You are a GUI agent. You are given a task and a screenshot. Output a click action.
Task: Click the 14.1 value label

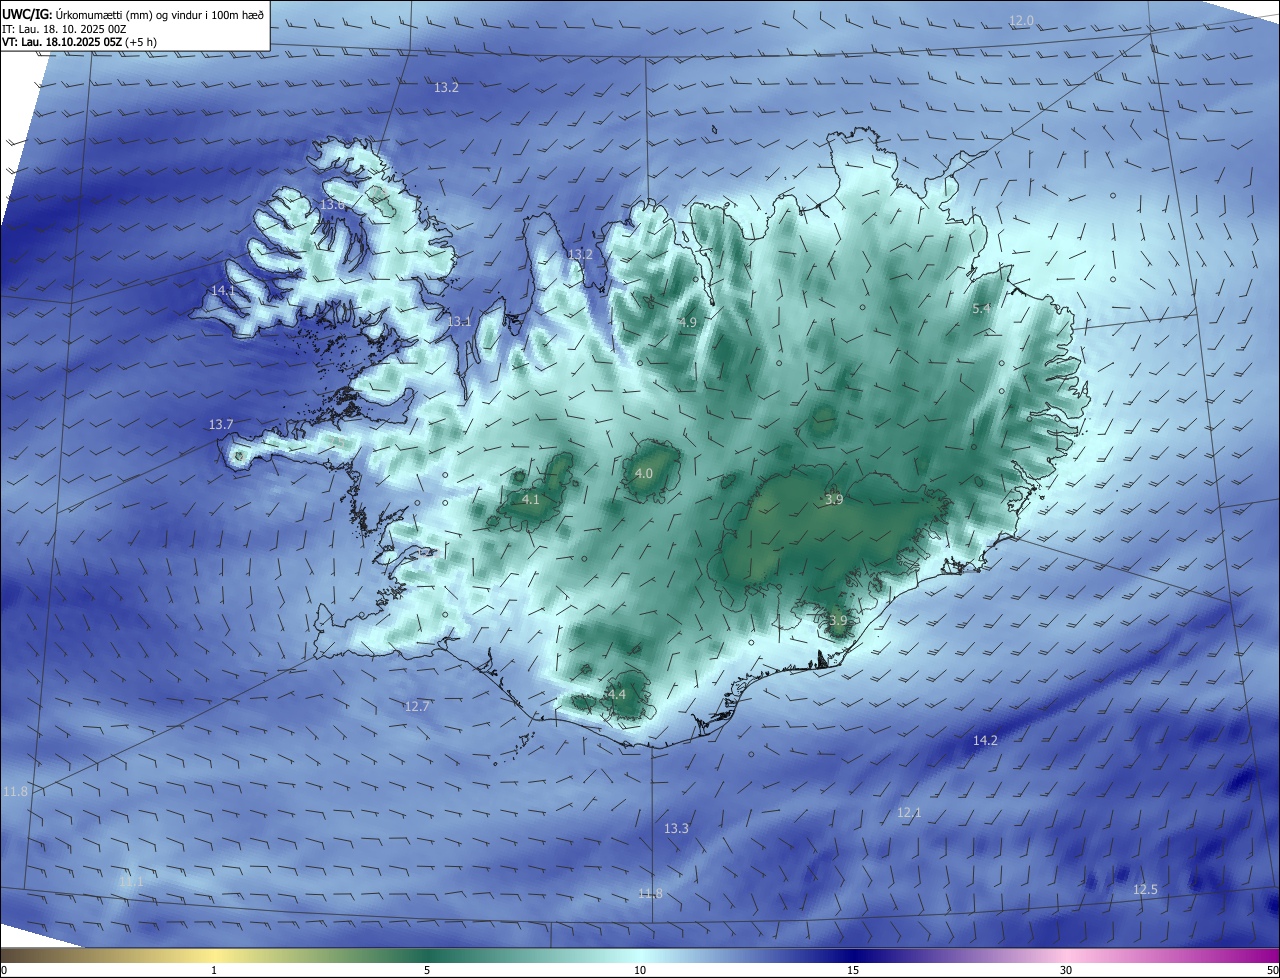coord(222,290)
